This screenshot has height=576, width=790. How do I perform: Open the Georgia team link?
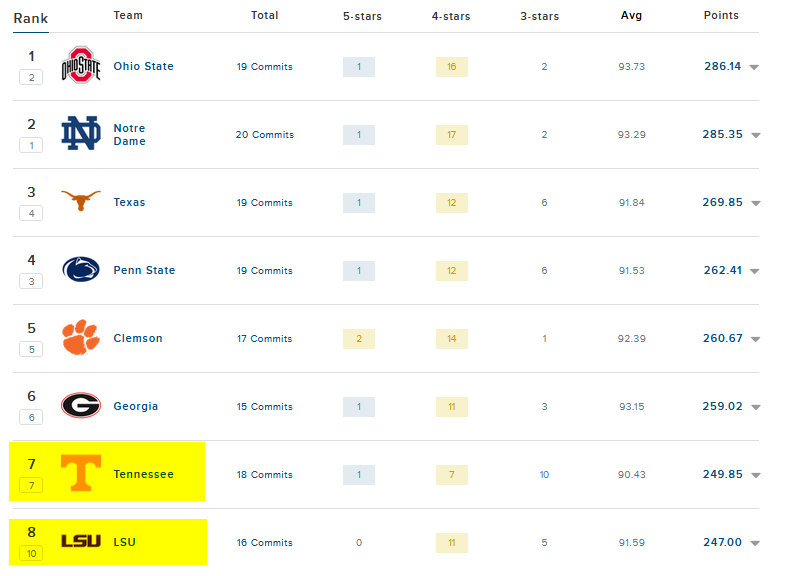tap(136, 406)
